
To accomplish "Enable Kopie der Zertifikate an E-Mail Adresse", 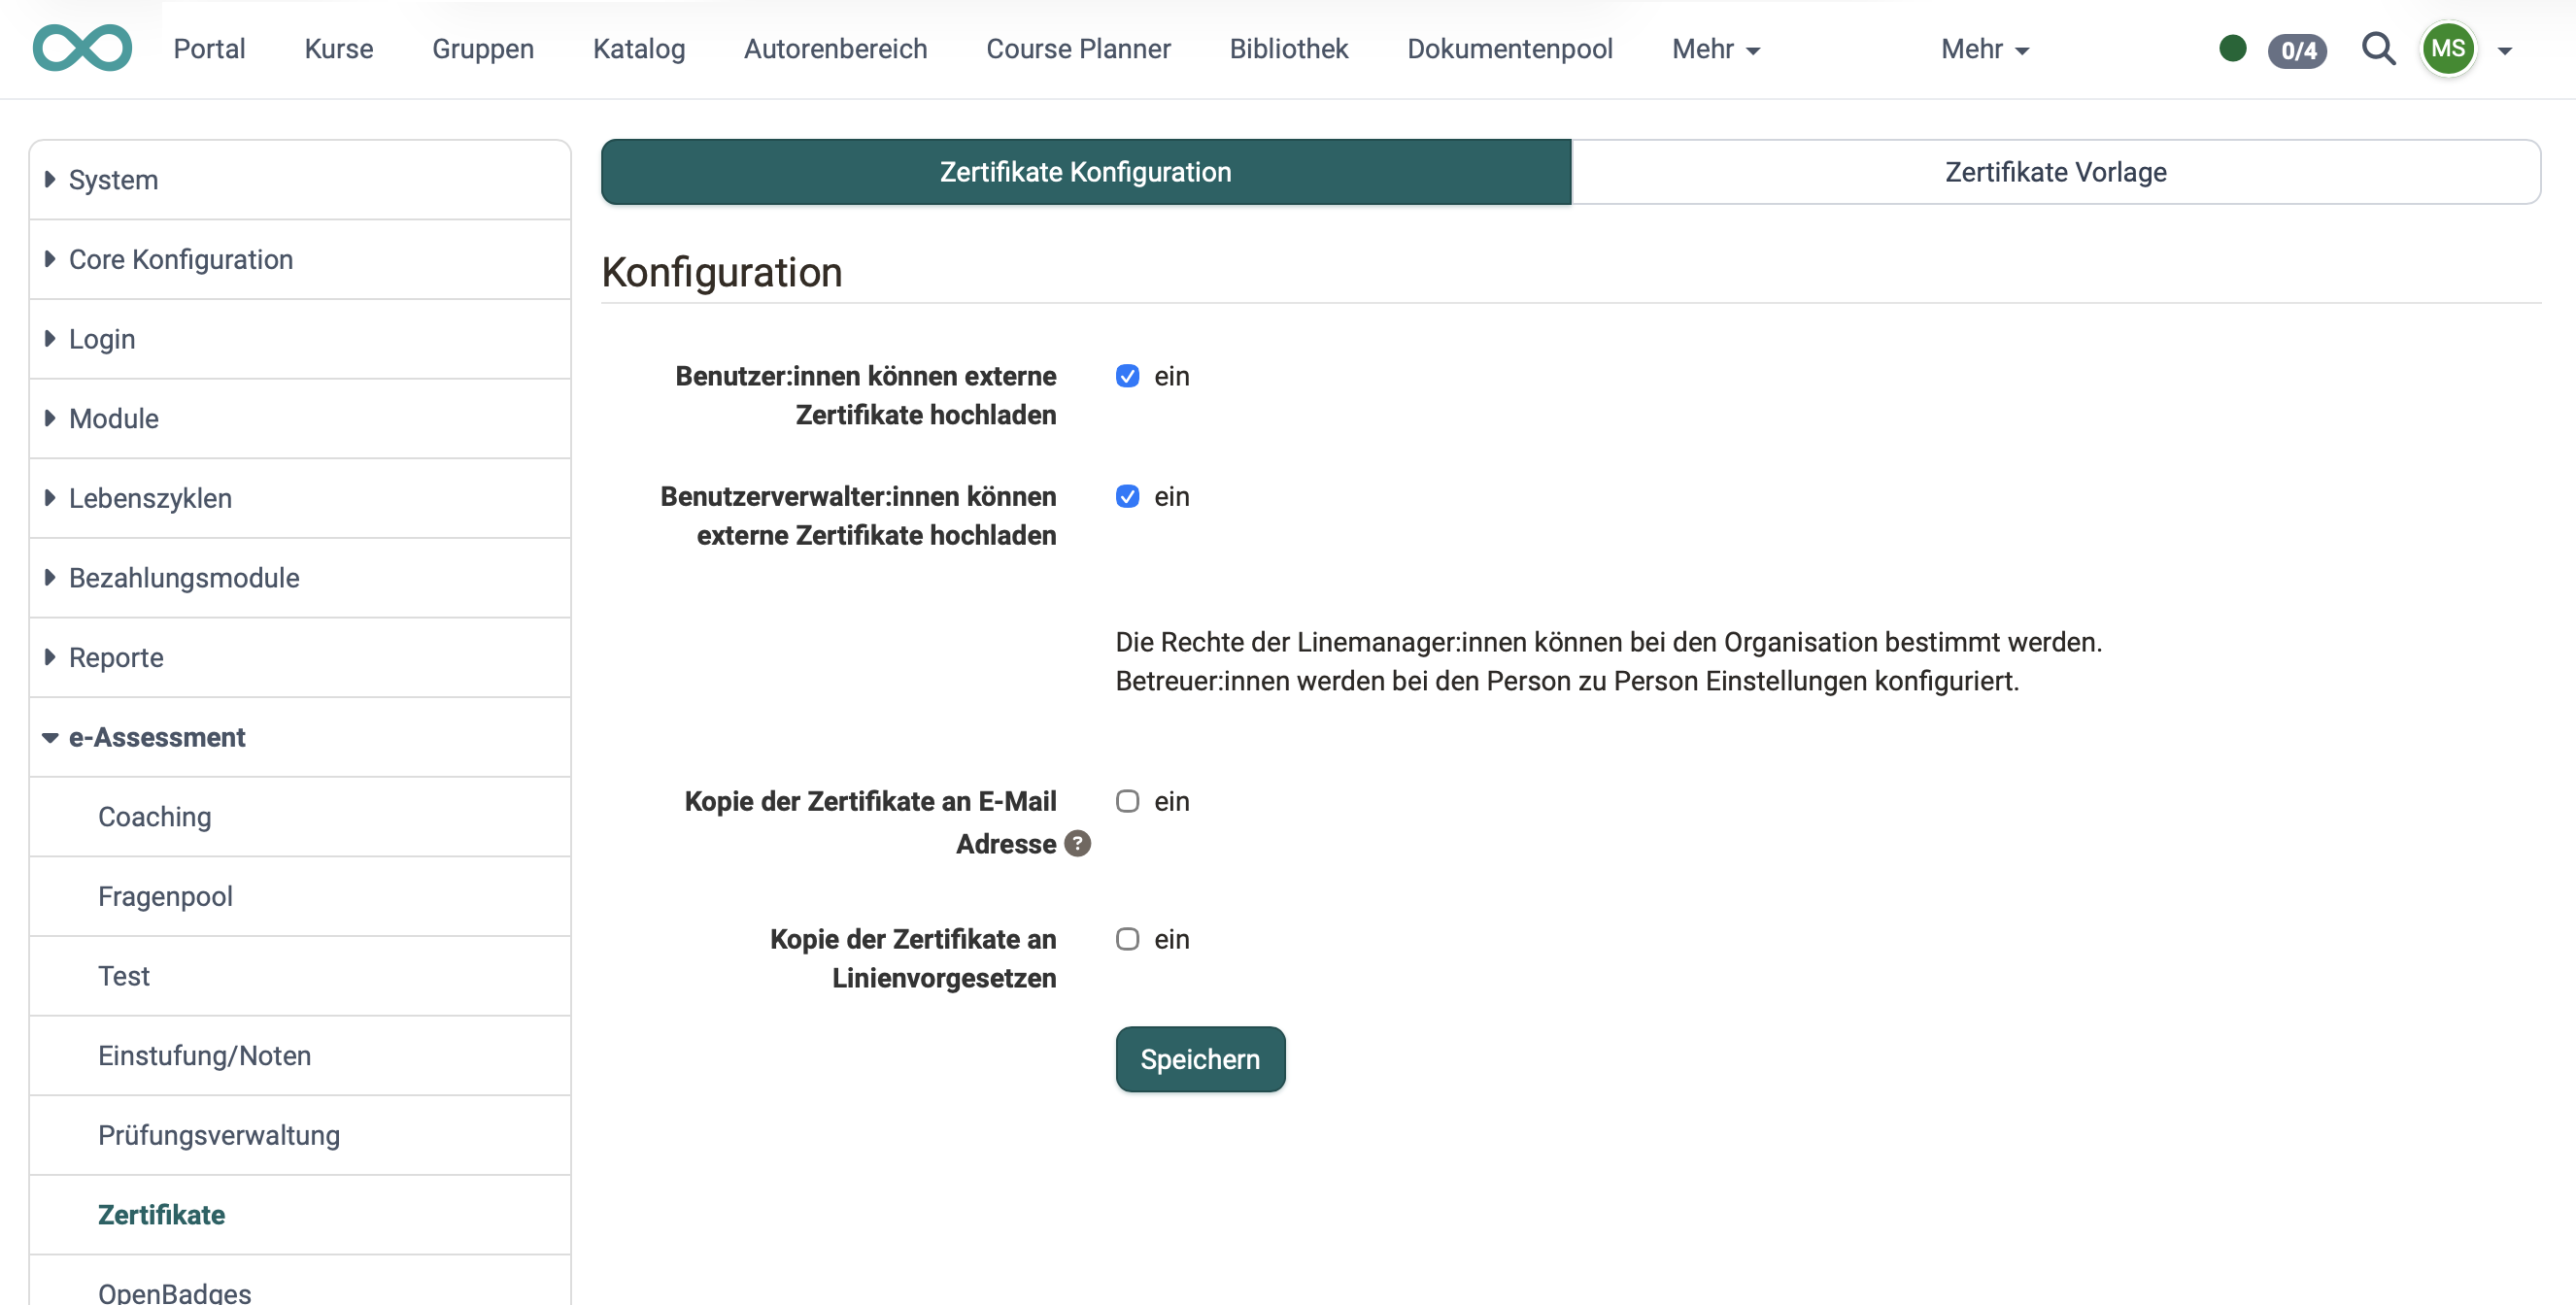I will (1128, 800).
